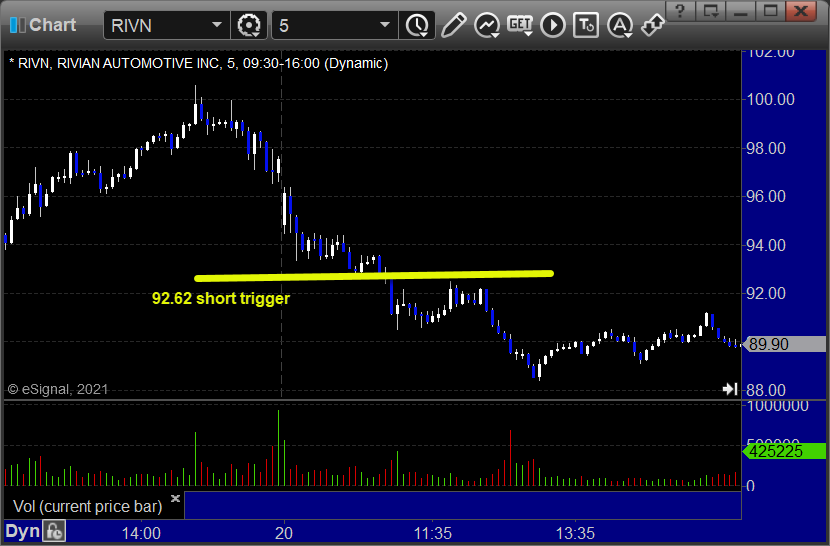This screenshot has width=830, height=546.
Task: Maximize the chart window
Action: coord(770,11)
